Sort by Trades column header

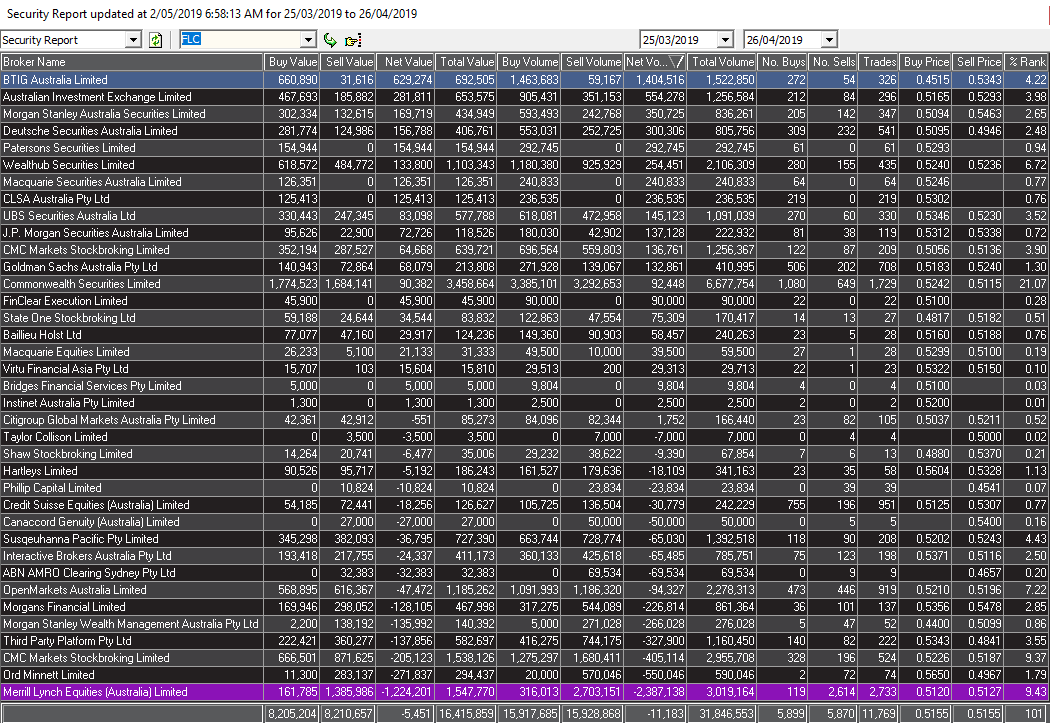coord(879,62)
